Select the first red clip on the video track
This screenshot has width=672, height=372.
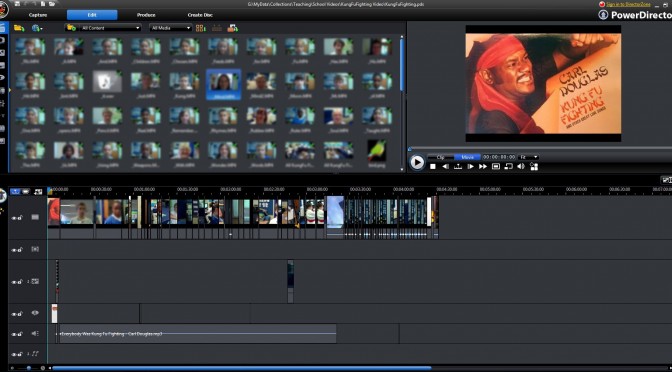pyautogui.click(x=54, y=217)
